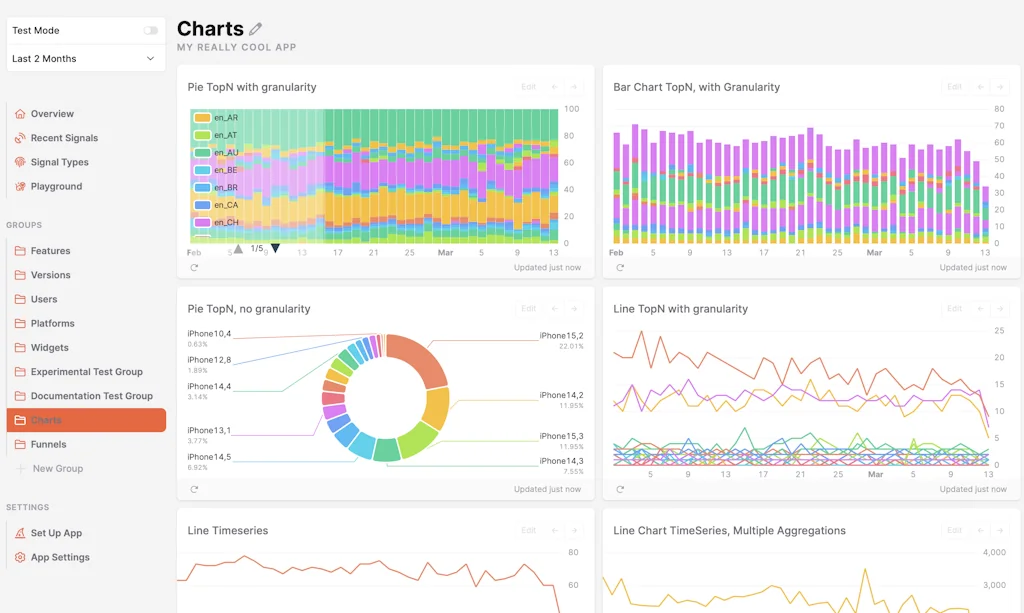Go to previous legend page with up arrow
This screenshot has width=1024, height=613.
coord(238,249)
